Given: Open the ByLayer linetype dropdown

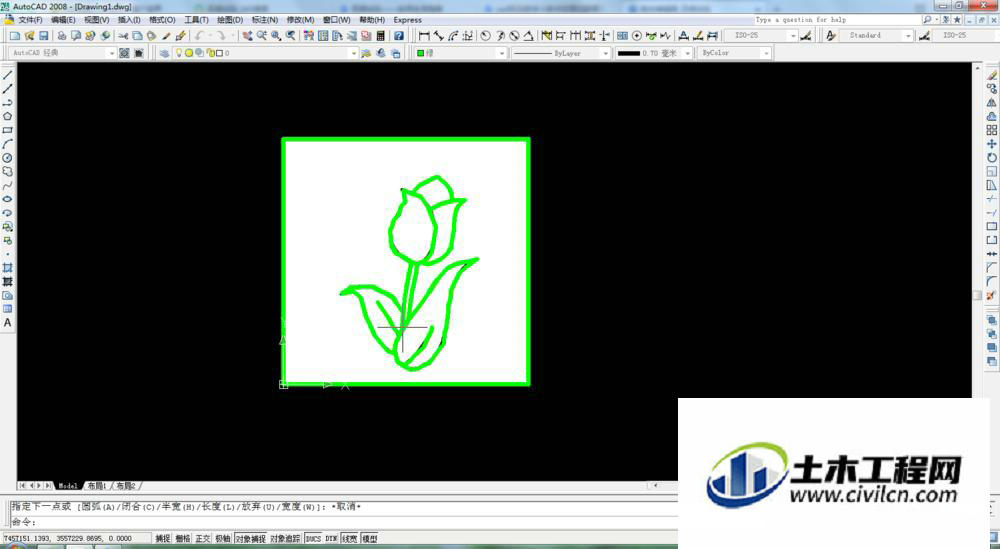Looking at the screenshot, I should coord(560,53).
